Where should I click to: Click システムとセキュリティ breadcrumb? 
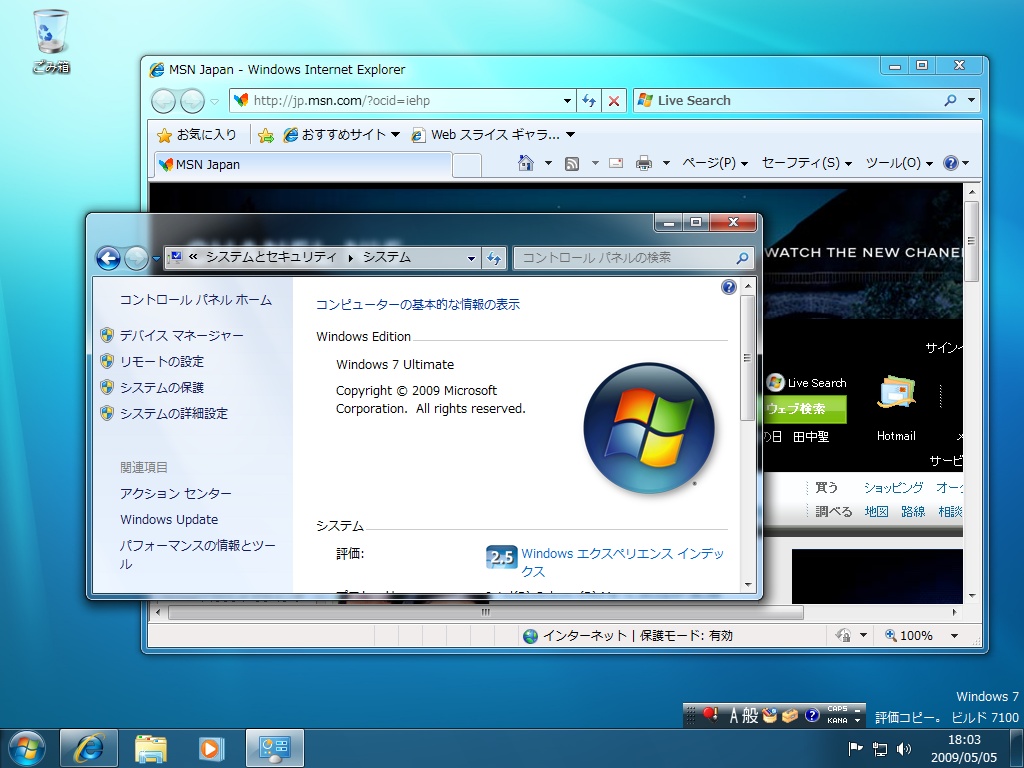pyautogui.click(x=271, y=257)
